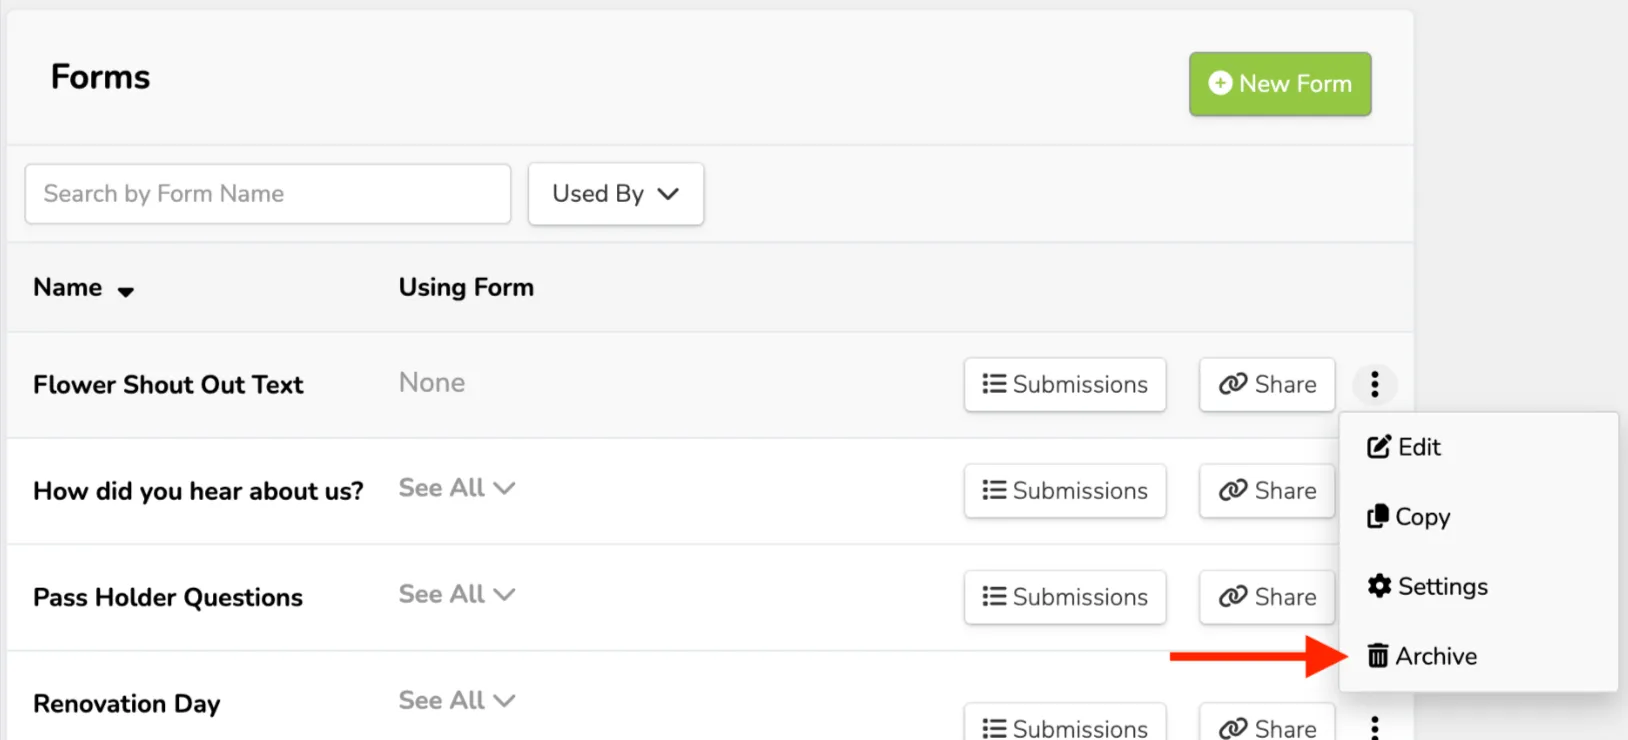
Task: Expand See All for Renovation Day
Action: [x=457, y=700]
